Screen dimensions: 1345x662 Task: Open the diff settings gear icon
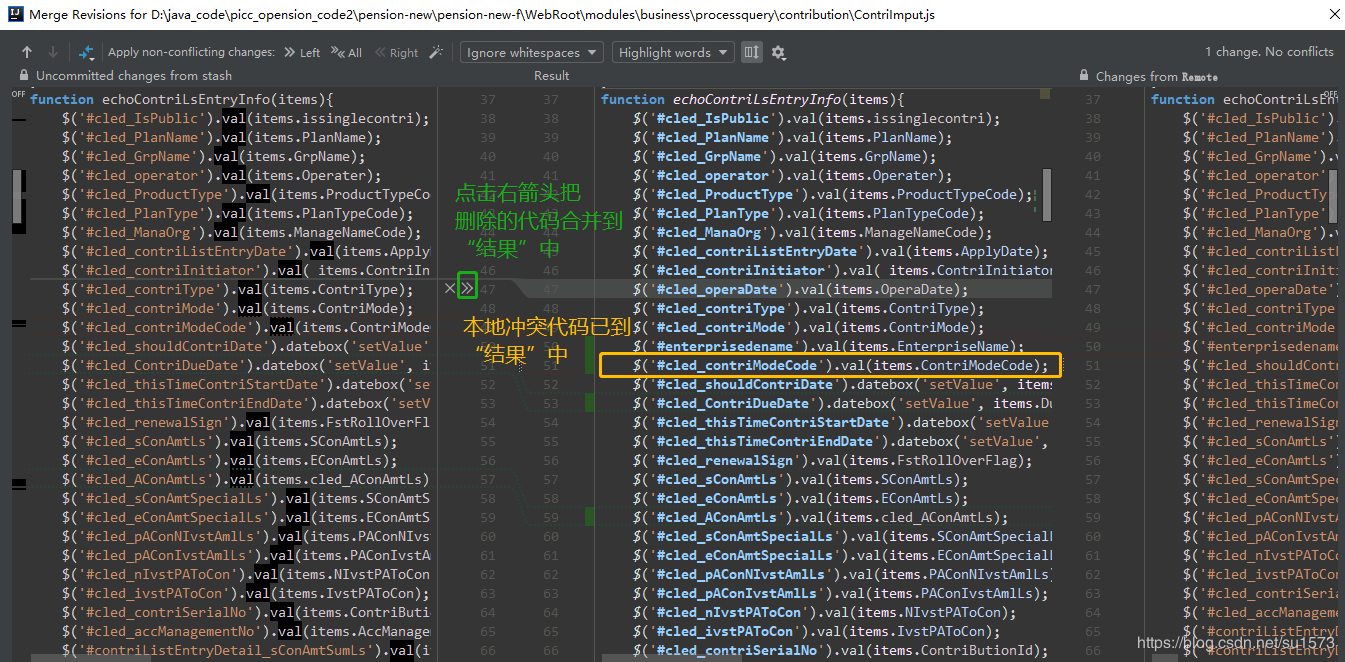point(779,53)
